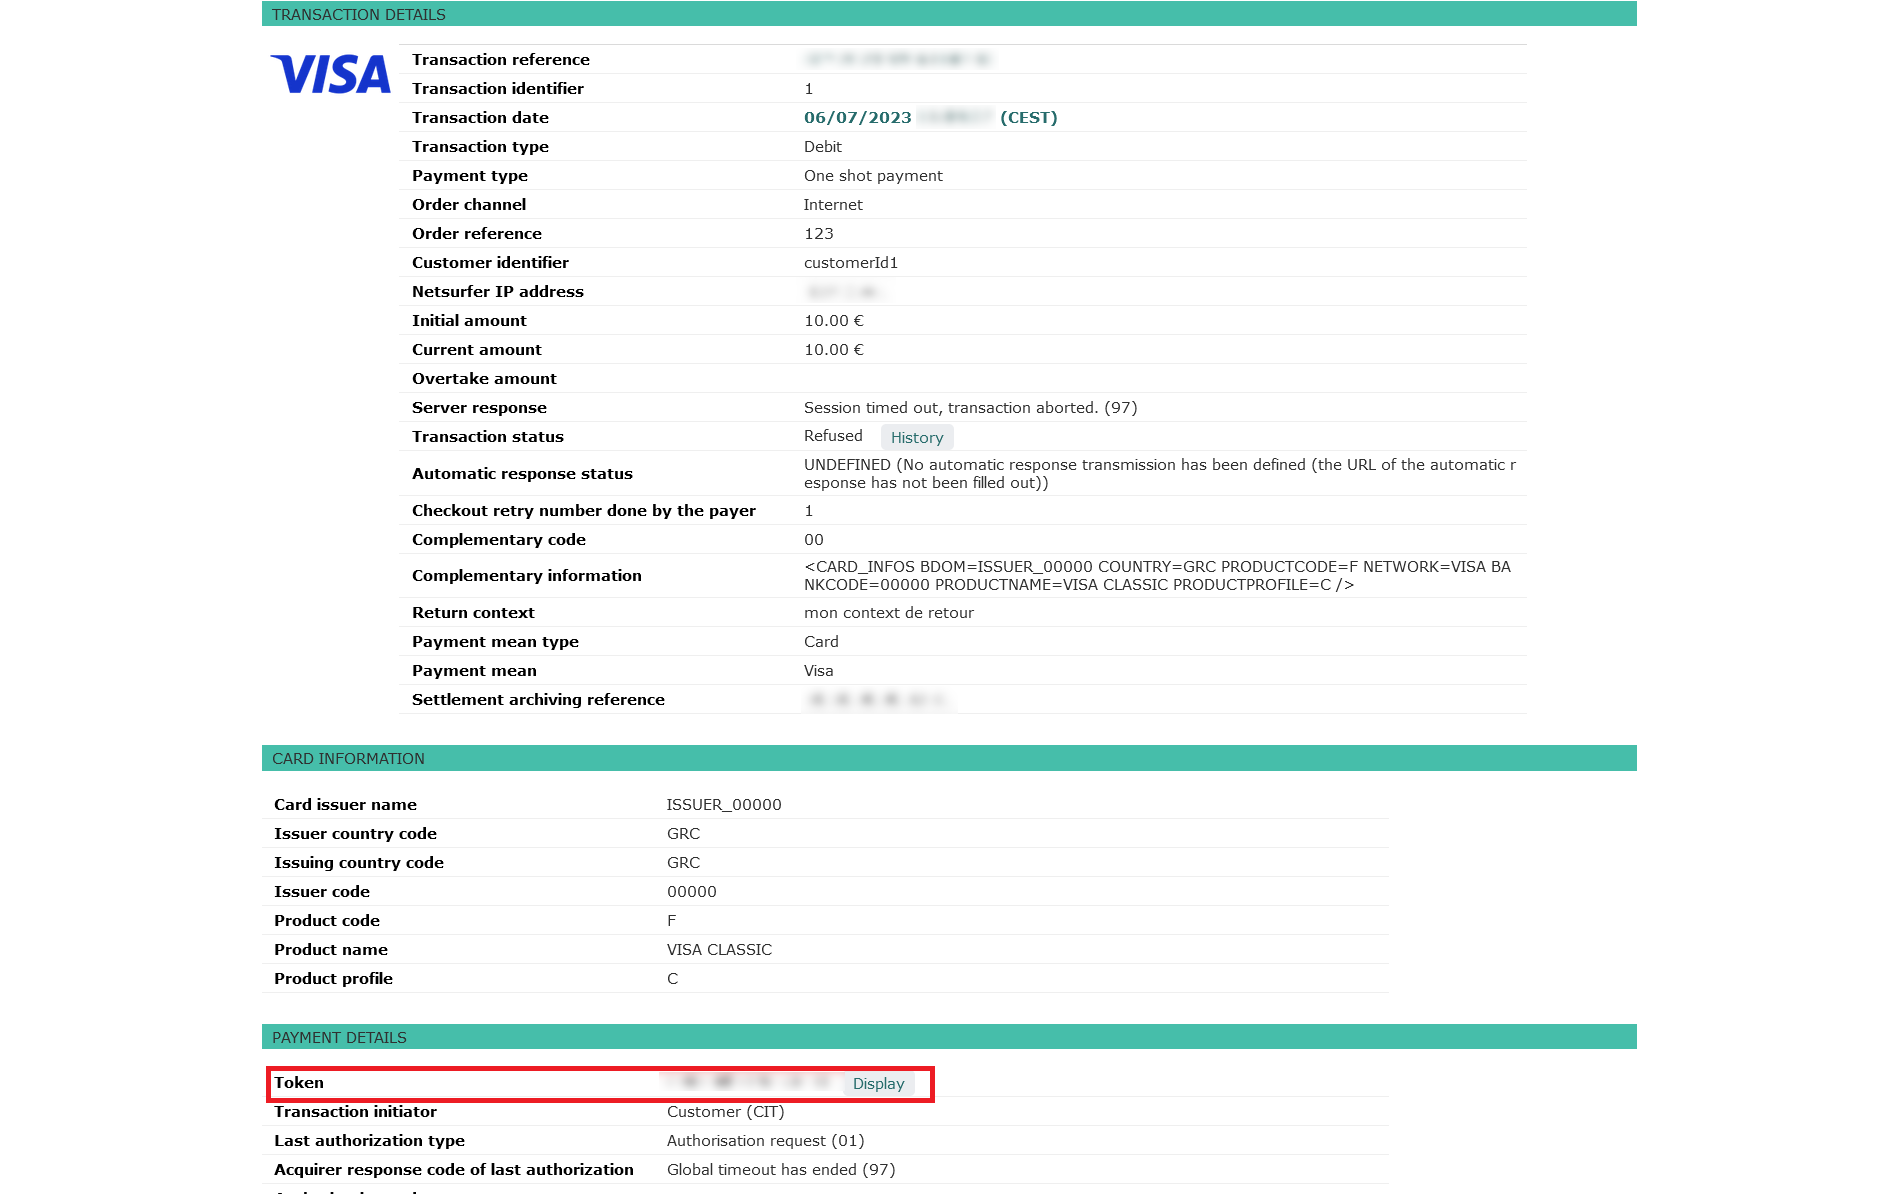Click the 'Internet' order channel value
Viewport: 1898px width, 1194px height.
[x=833, y=205]
